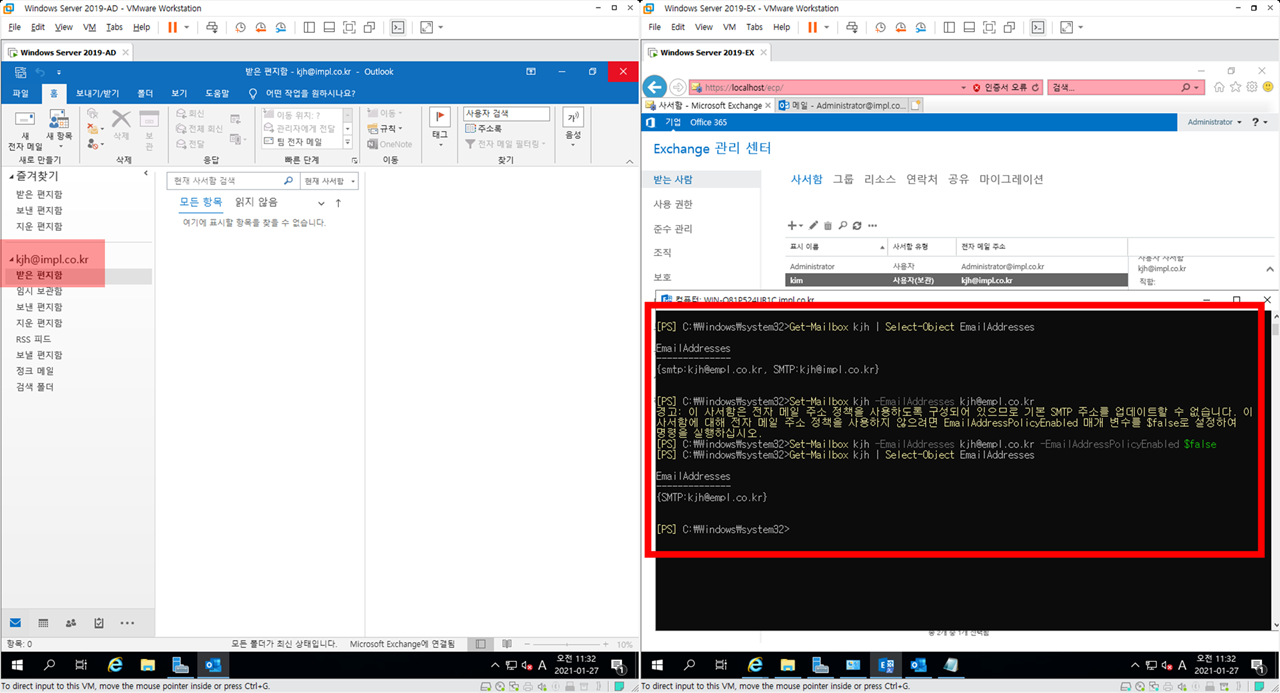Switch to the Send/Receive (보내기/받기) ribbon tab
The image size is (1280, 693).
97,93
